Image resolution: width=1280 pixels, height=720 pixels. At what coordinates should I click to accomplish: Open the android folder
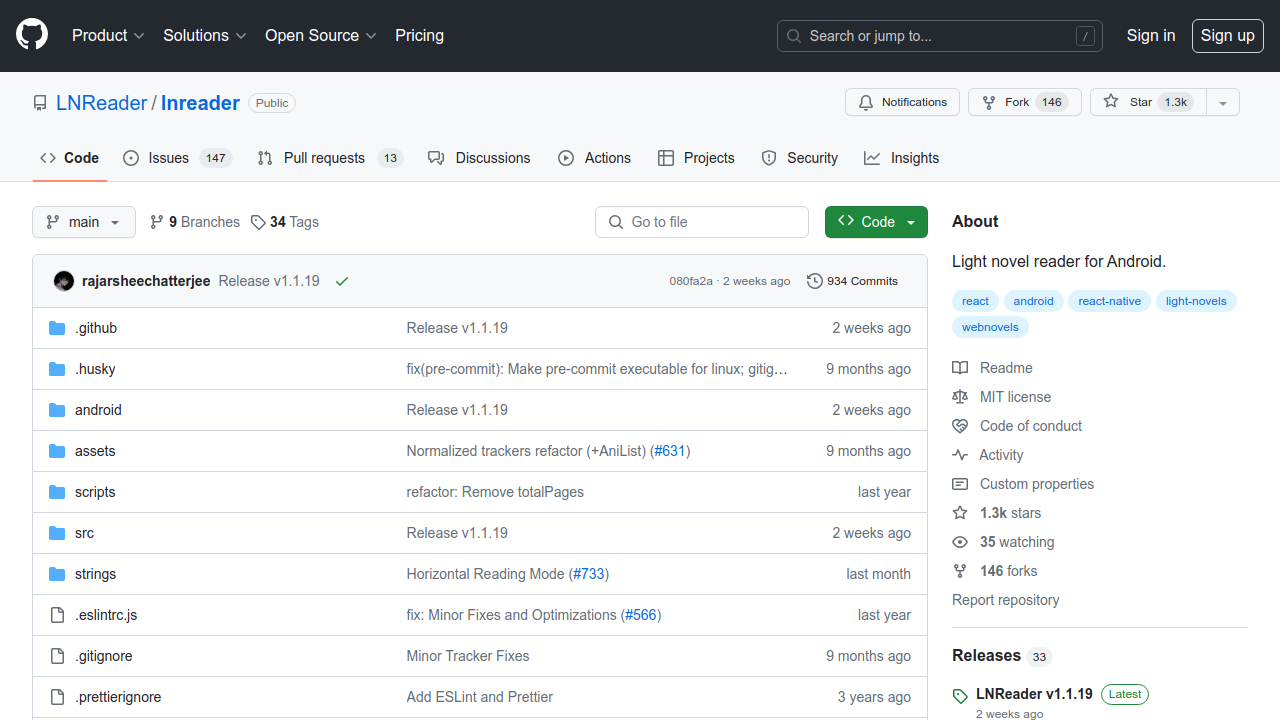coord(98,410)
